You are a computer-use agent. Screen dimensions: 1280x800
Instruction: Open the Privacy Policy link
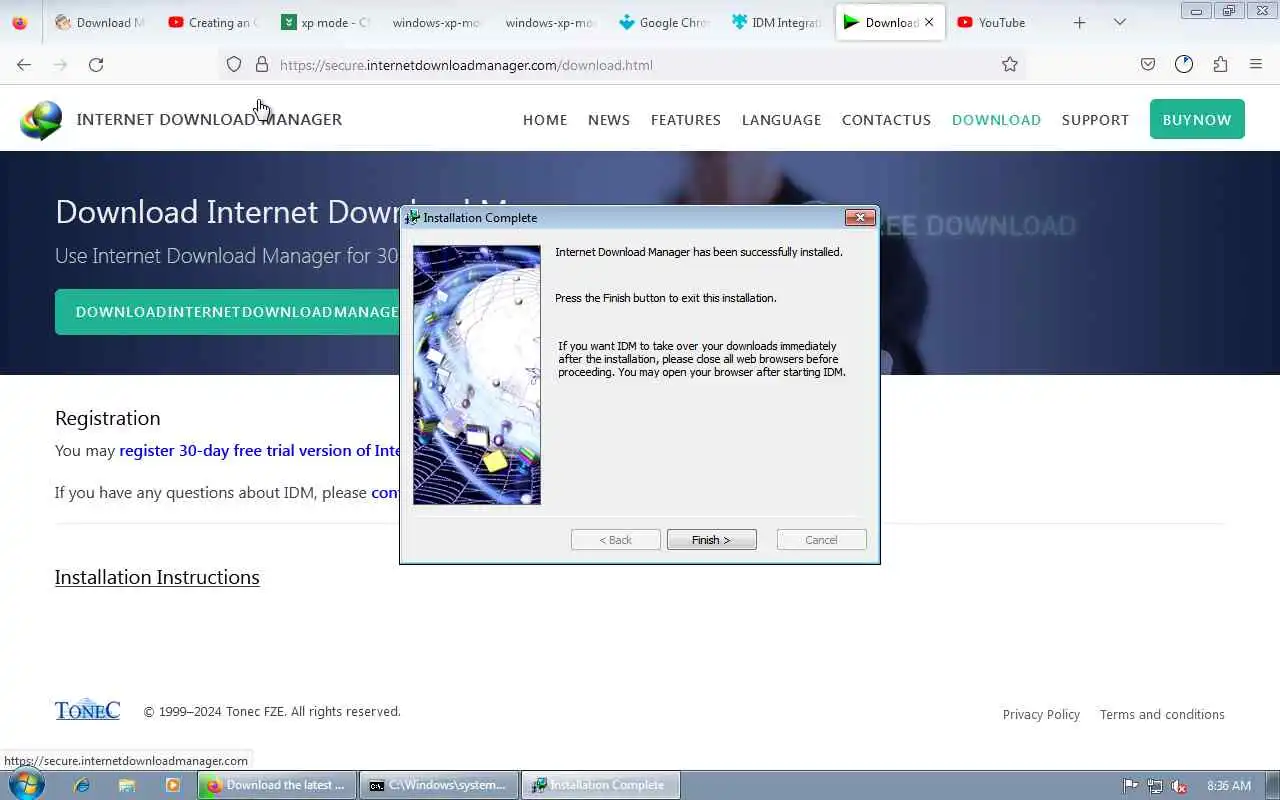(x=1041, y=714)
